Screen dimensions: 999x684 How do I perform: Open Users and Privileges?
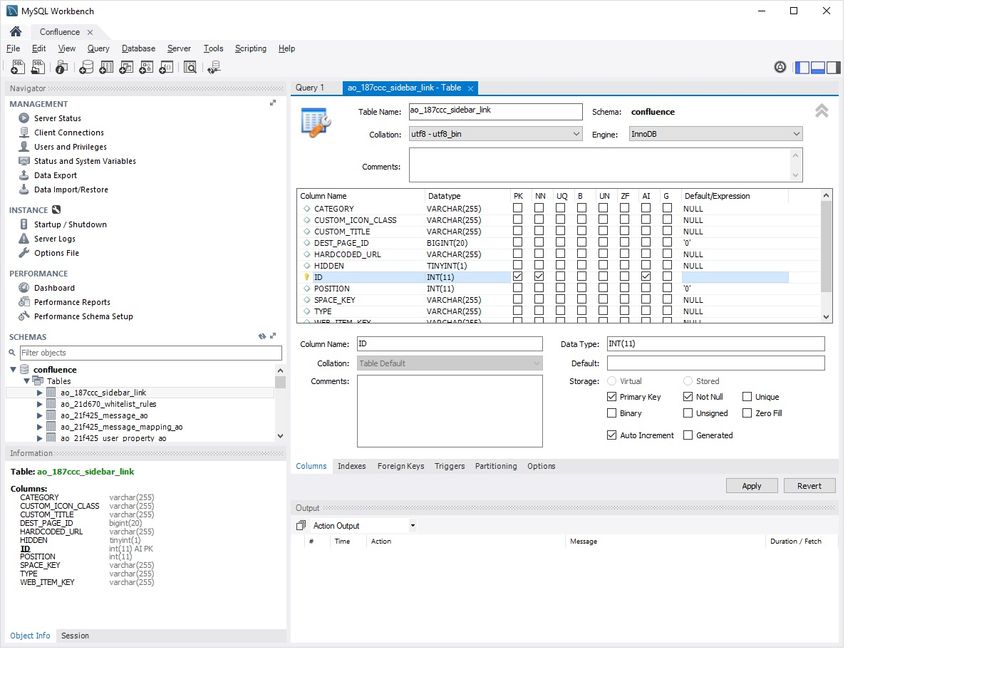pyautogui.click(x=70, y=147)
